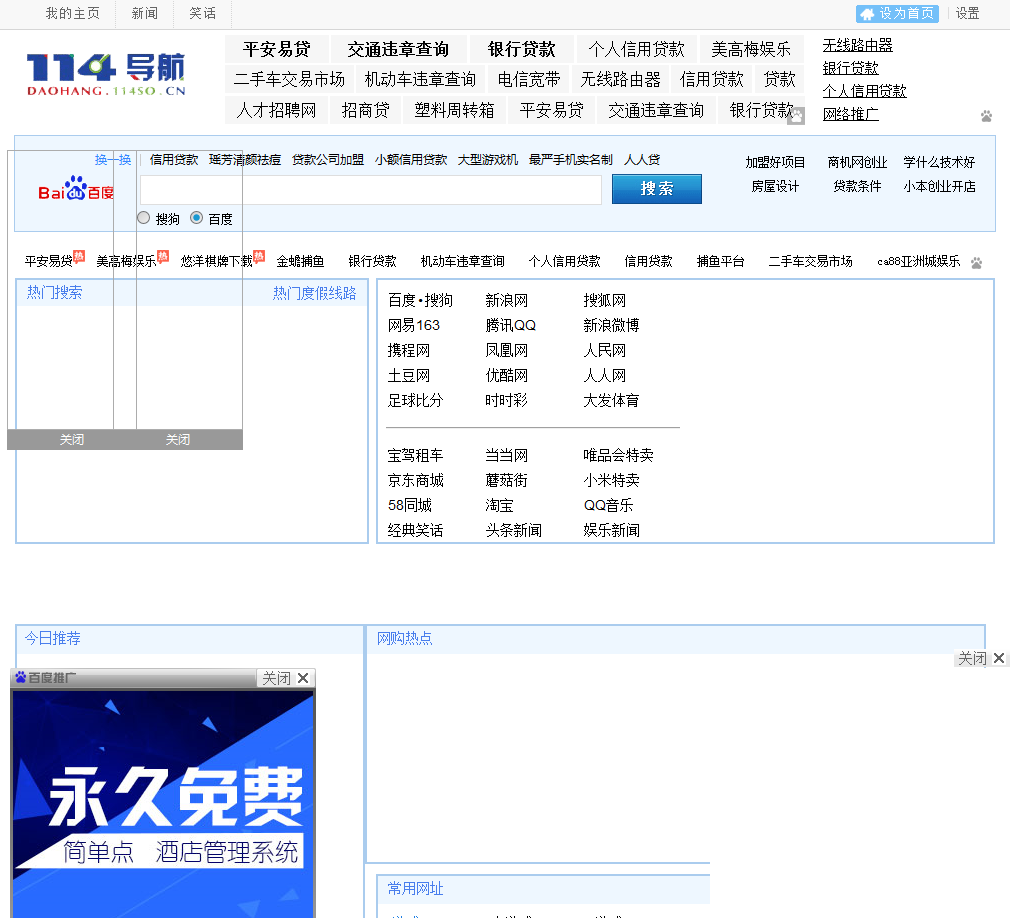
Task: Click the left 关闭 bar in gray overlay
Action: pyautogui.click(x=71, y=439)
